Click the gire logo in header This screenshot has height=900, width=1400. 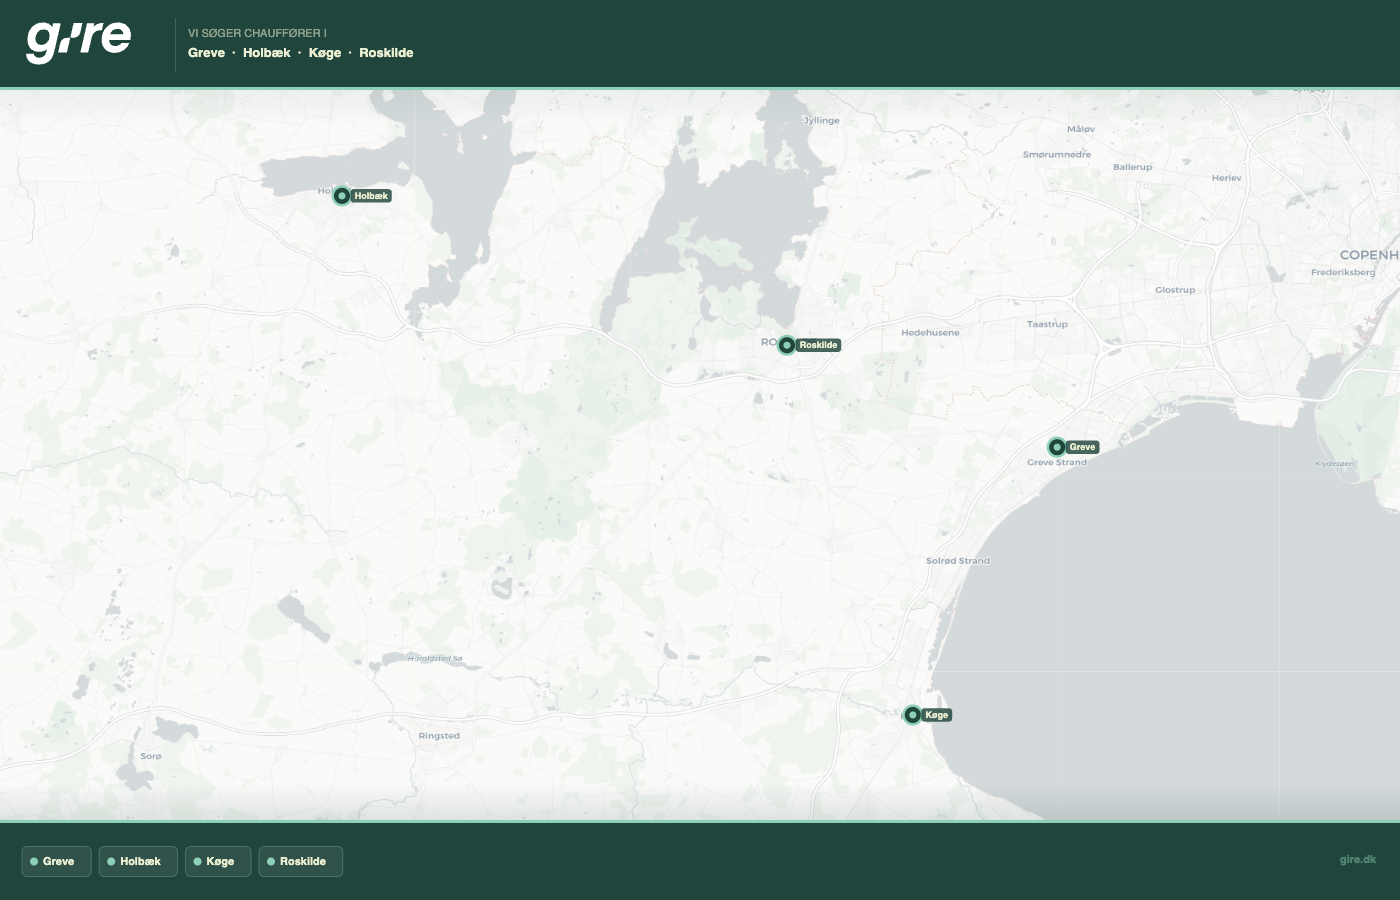pos(79,42)
